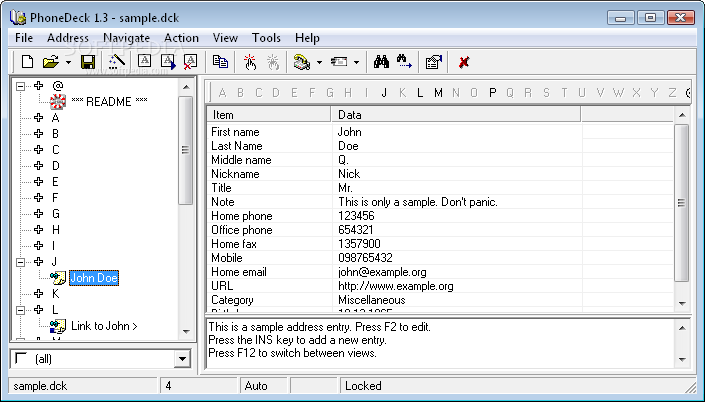Open the properties sheet icon
The height and width of the screenshot is (402, 705).
pos(433,62)
